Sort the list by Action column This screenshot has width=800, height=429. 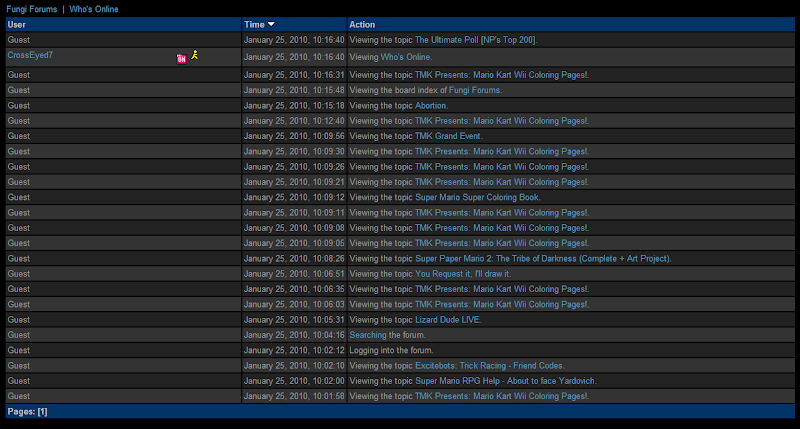pyautogui.click(x=362, y=23)
